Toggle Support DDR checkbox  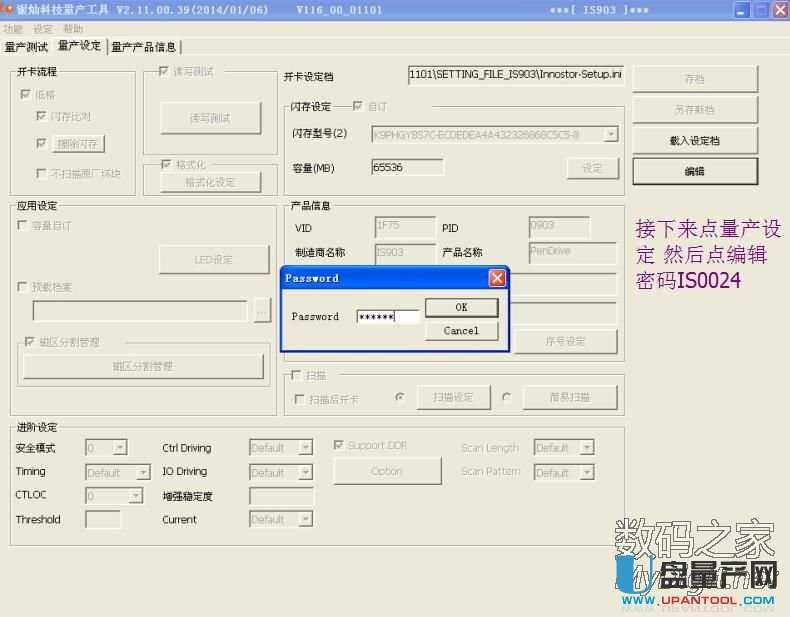(x=339, y=445)
